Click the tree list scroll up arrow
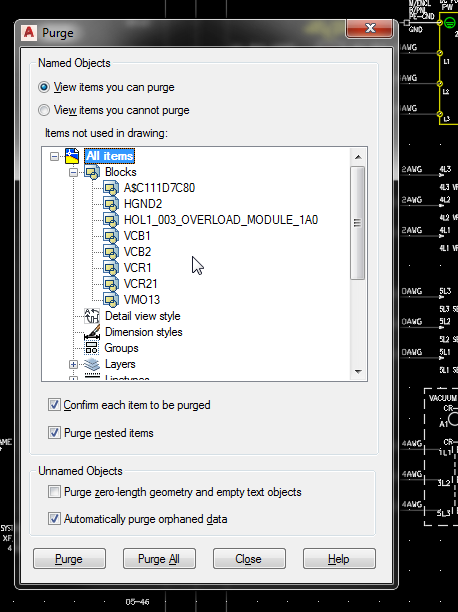This screenshot has height=612, width=458. pyautogui.click(x=358, y=157)
